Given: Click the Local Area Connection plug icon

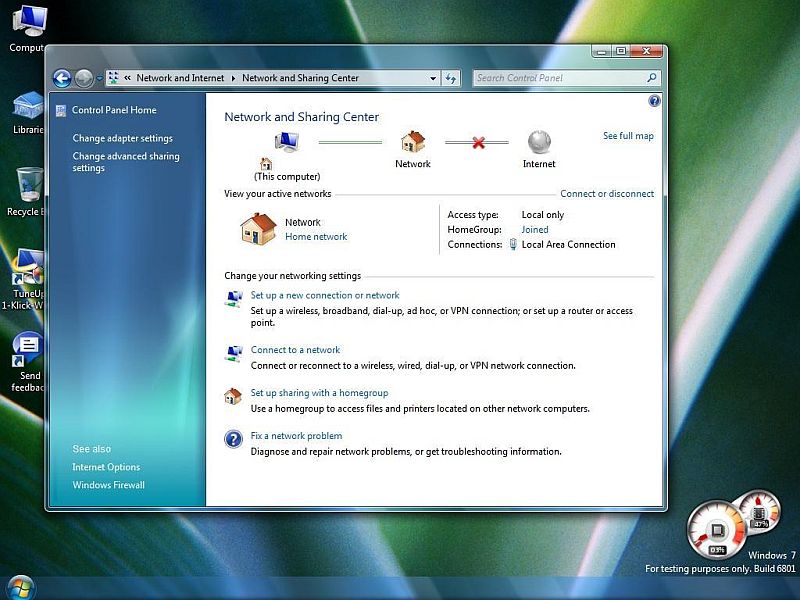Looking at the screenshot, I should tap(513, 244).
